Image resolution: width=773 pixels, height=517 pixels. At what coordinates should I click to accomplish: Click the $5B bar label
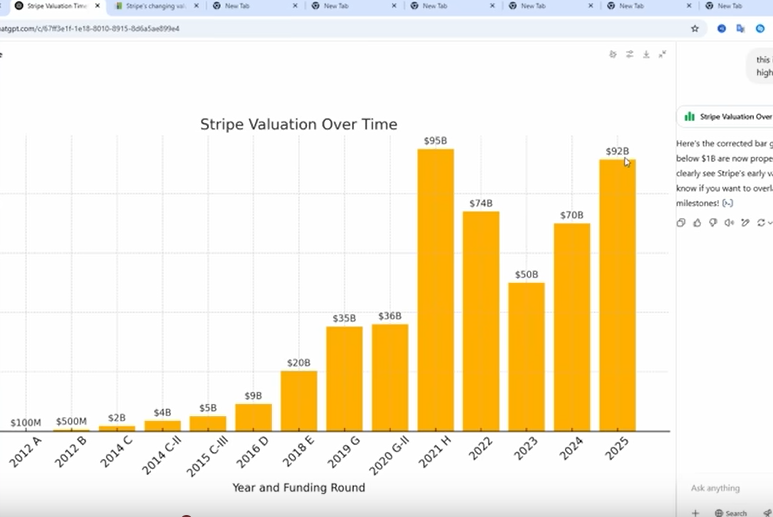point(208,408)
